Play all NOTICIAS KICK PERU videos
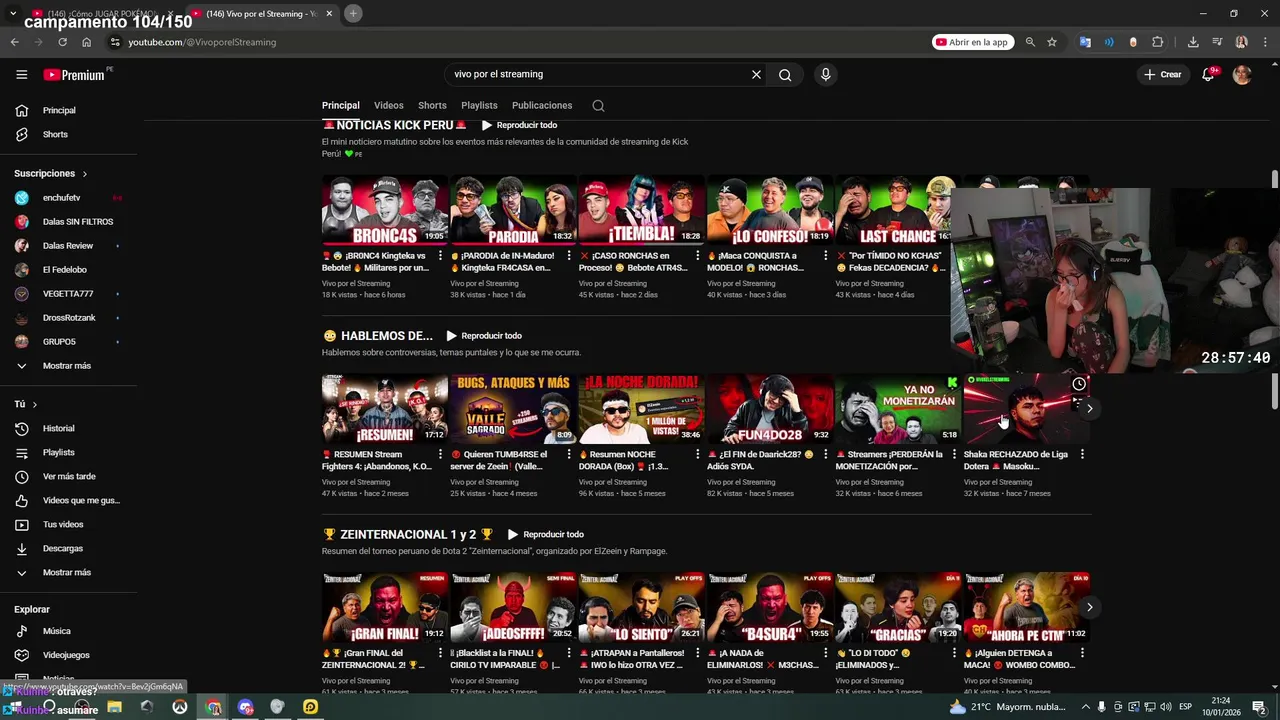1280x720 pixels. pos(519,125)
